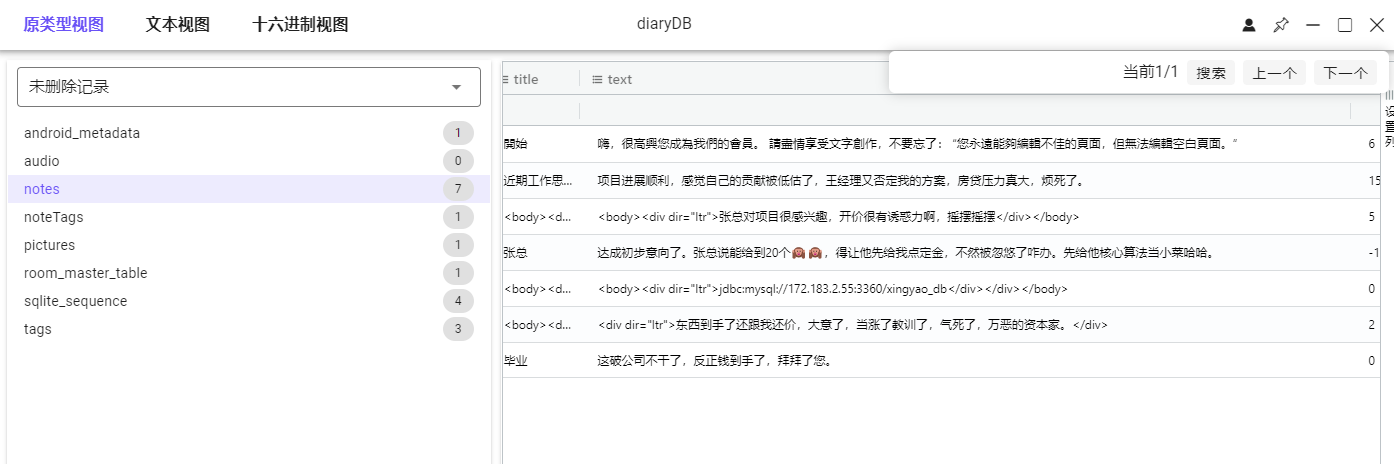The image size is (1394, 464).
Task: Open the pictures table
Action: click(49, 245)
